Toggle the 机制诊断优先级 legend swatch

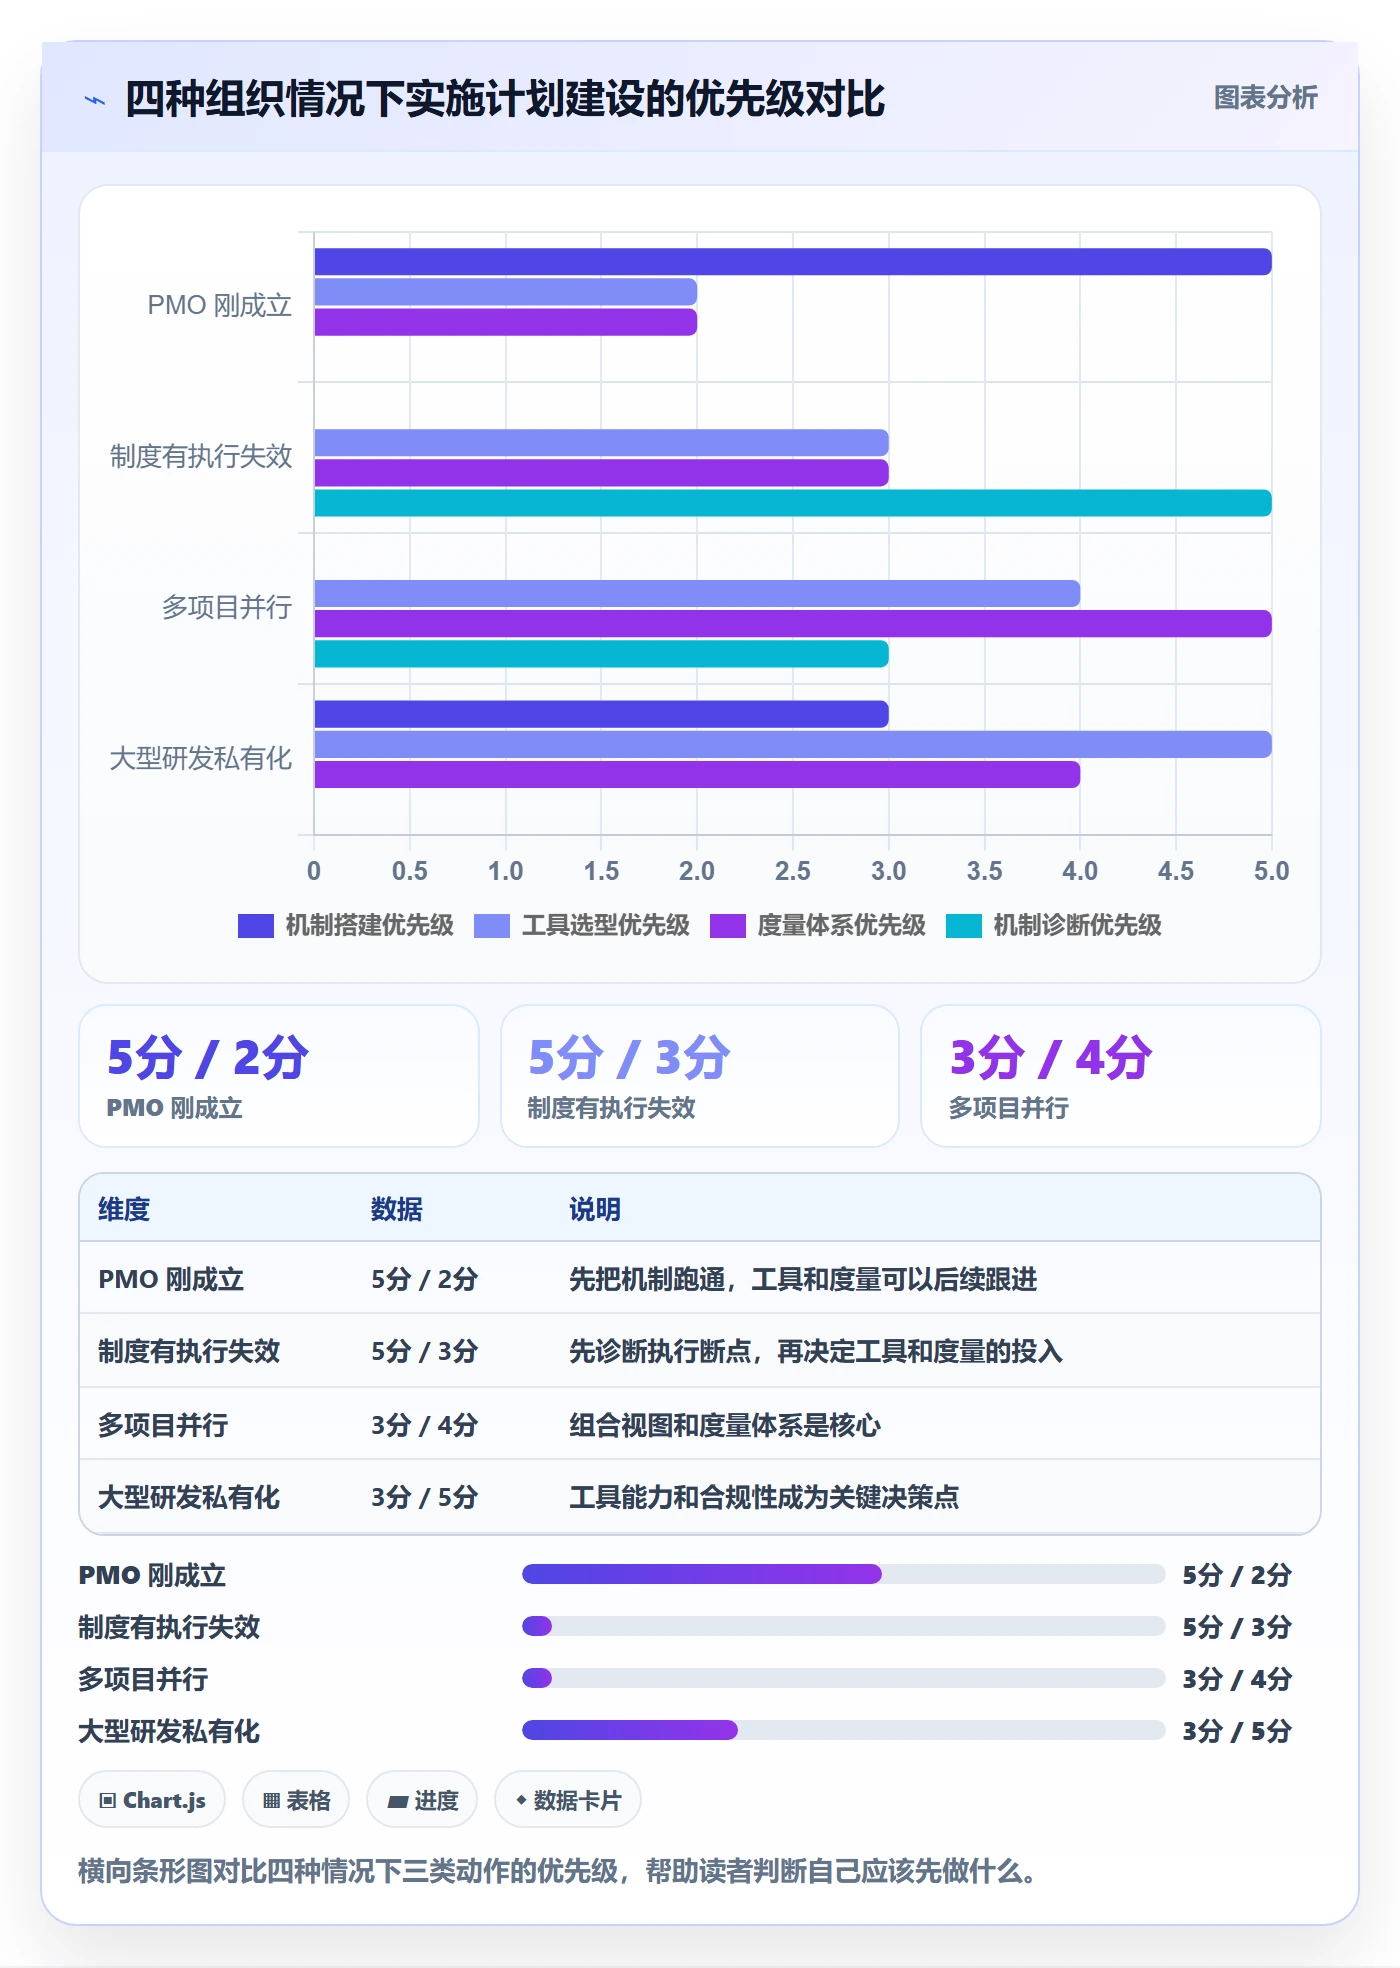click(964, 926)
